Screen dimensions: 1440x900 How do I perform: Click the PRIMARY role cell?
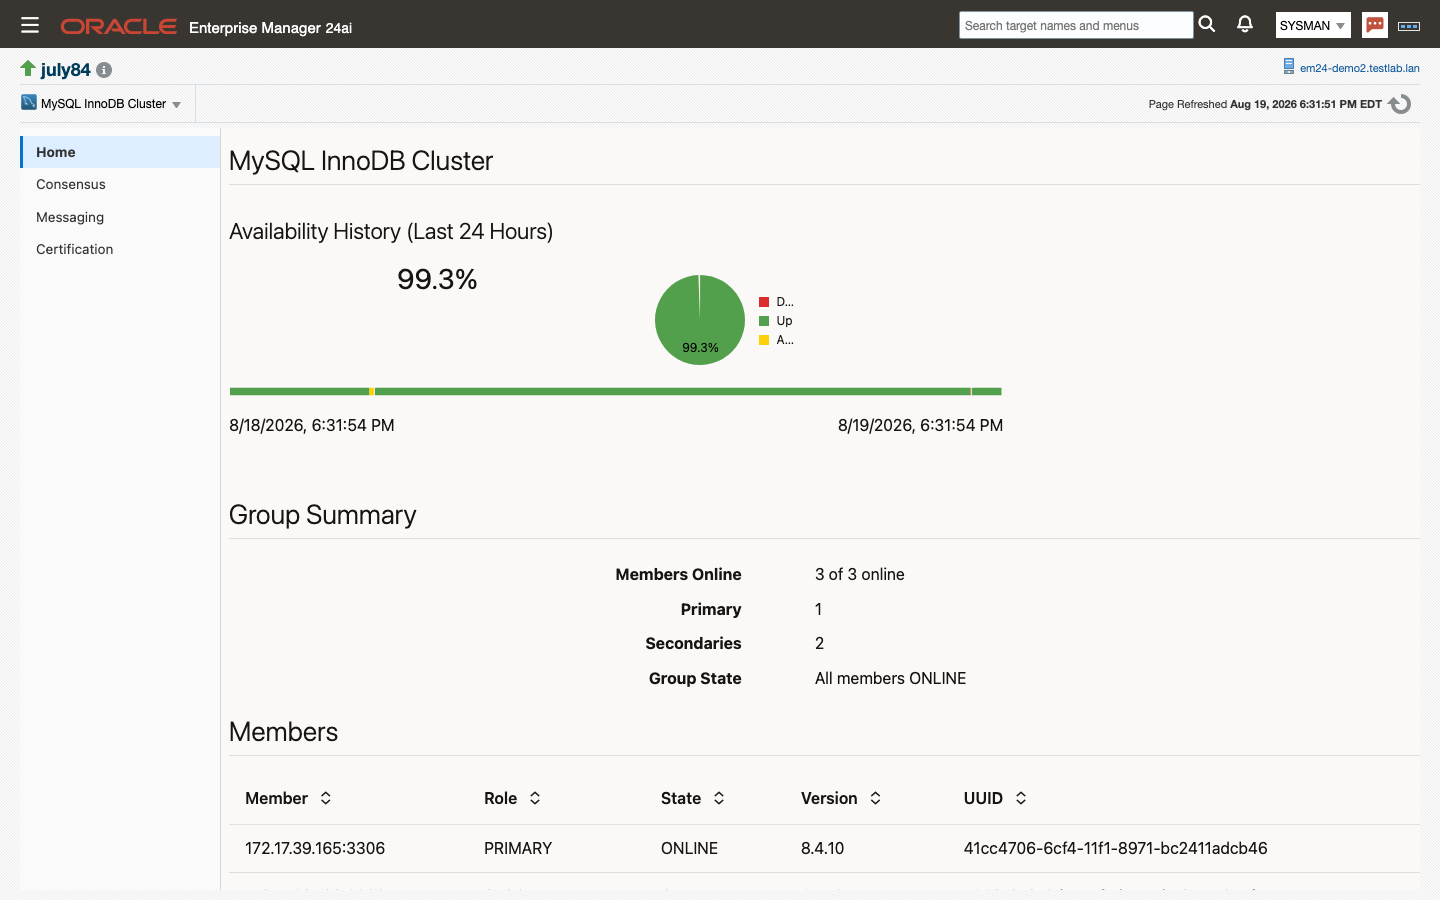tap(518, 848)
